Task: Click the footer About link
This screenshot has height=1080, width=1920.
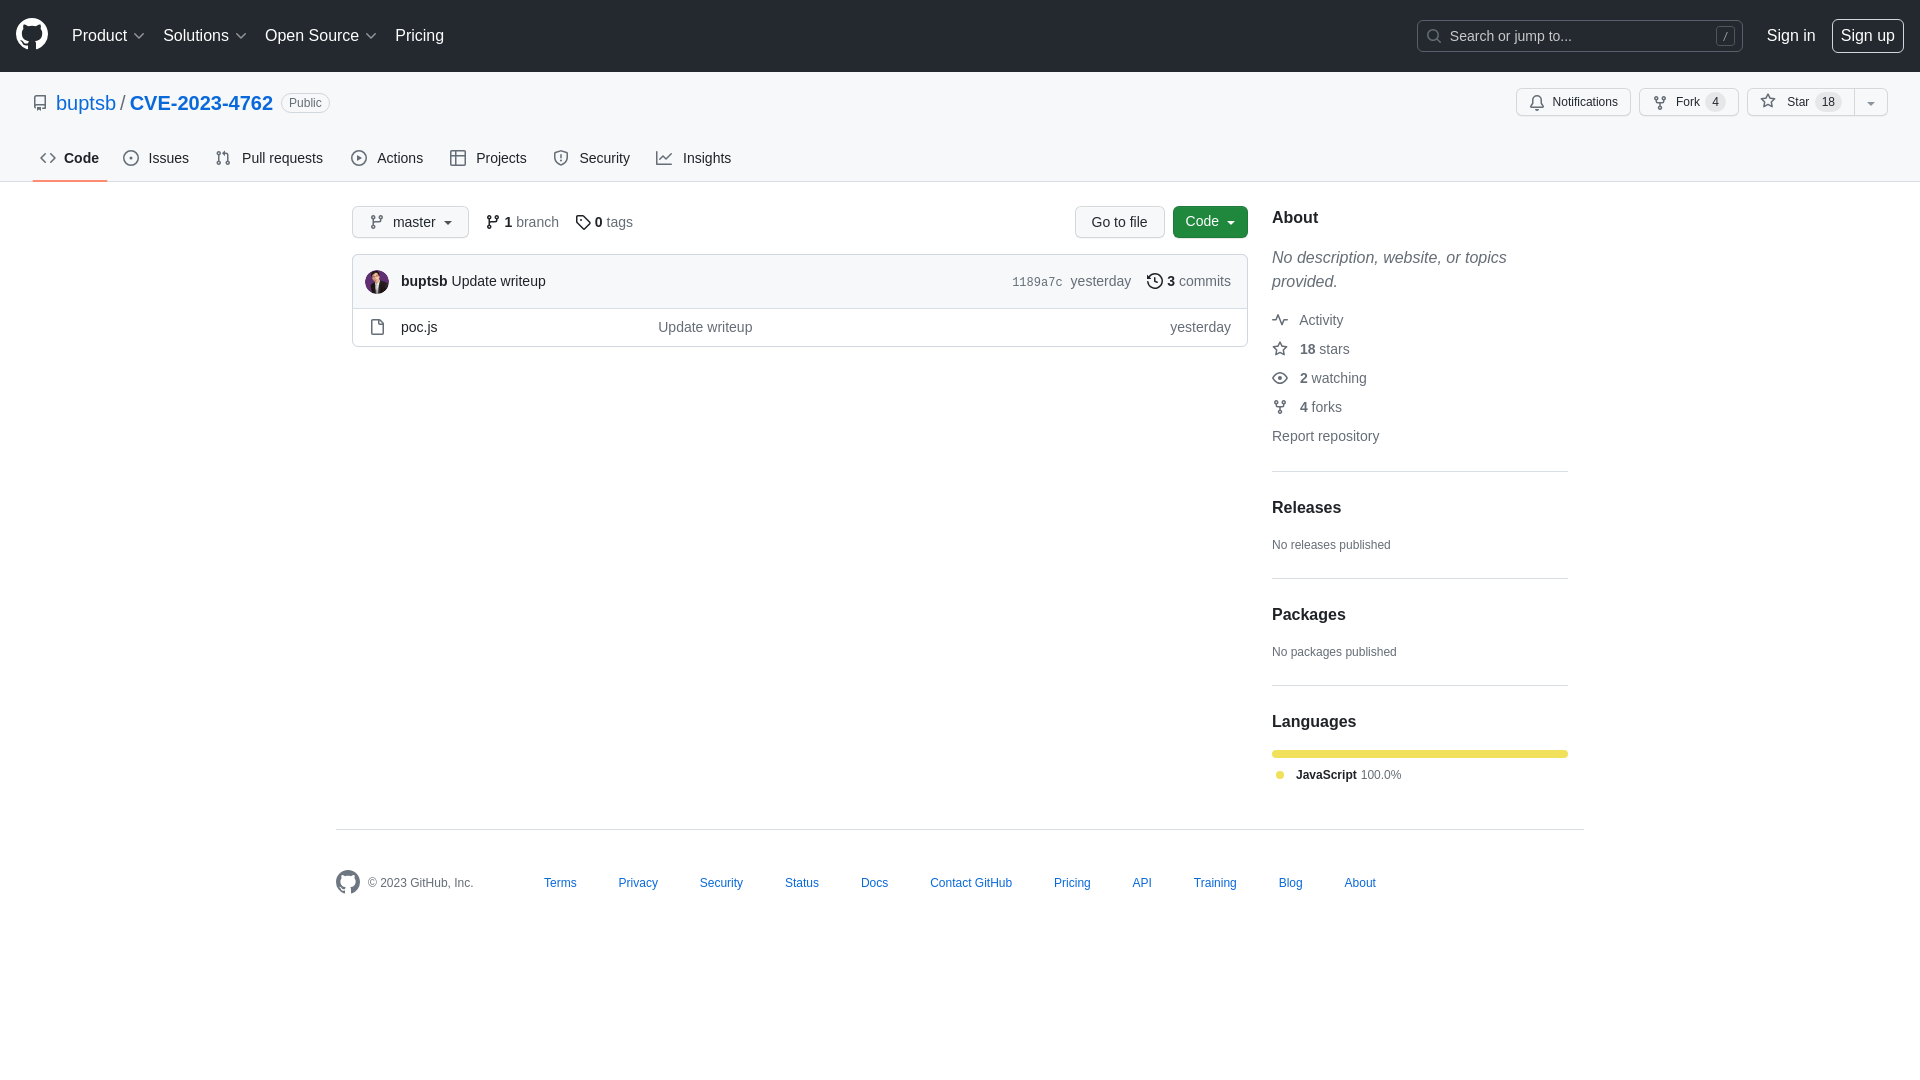Action: [x=1360, y=883]
